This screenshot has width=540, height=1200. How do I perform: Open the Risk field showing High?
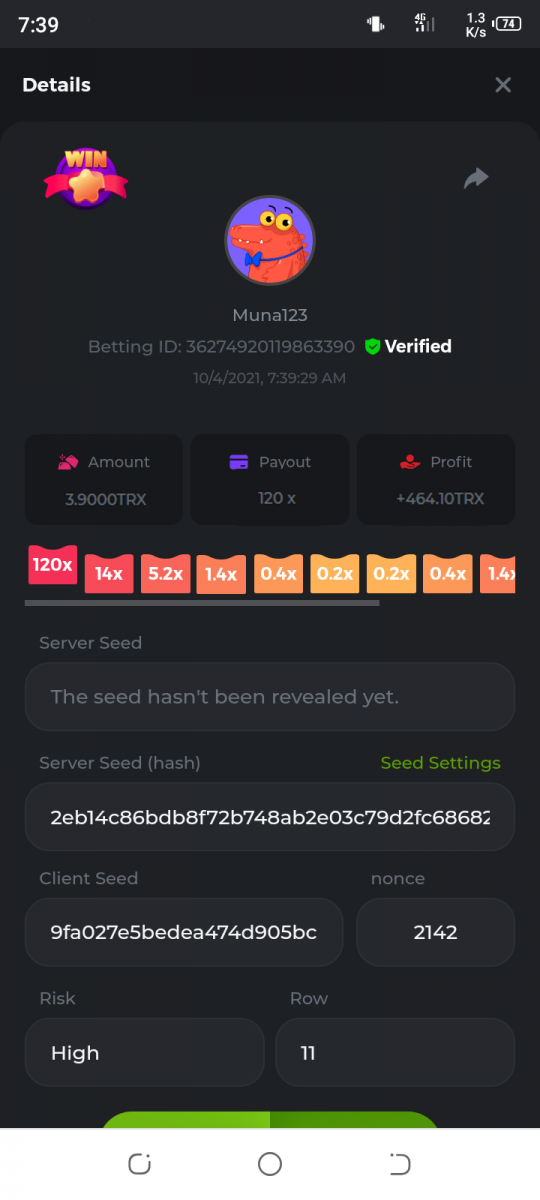click(x=145, y=1052)
